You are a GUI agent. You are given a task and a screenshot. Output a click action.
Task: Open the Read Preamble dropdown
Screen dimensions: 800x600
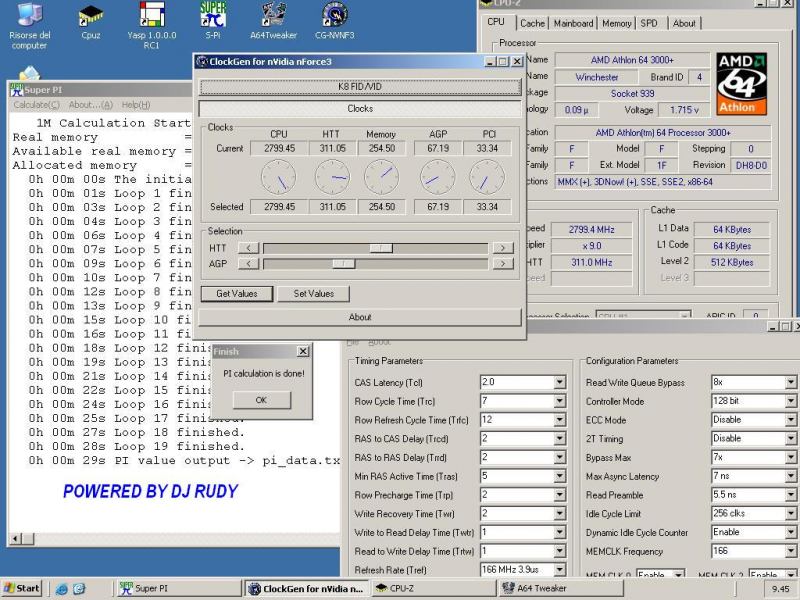(x=791, y=495)
